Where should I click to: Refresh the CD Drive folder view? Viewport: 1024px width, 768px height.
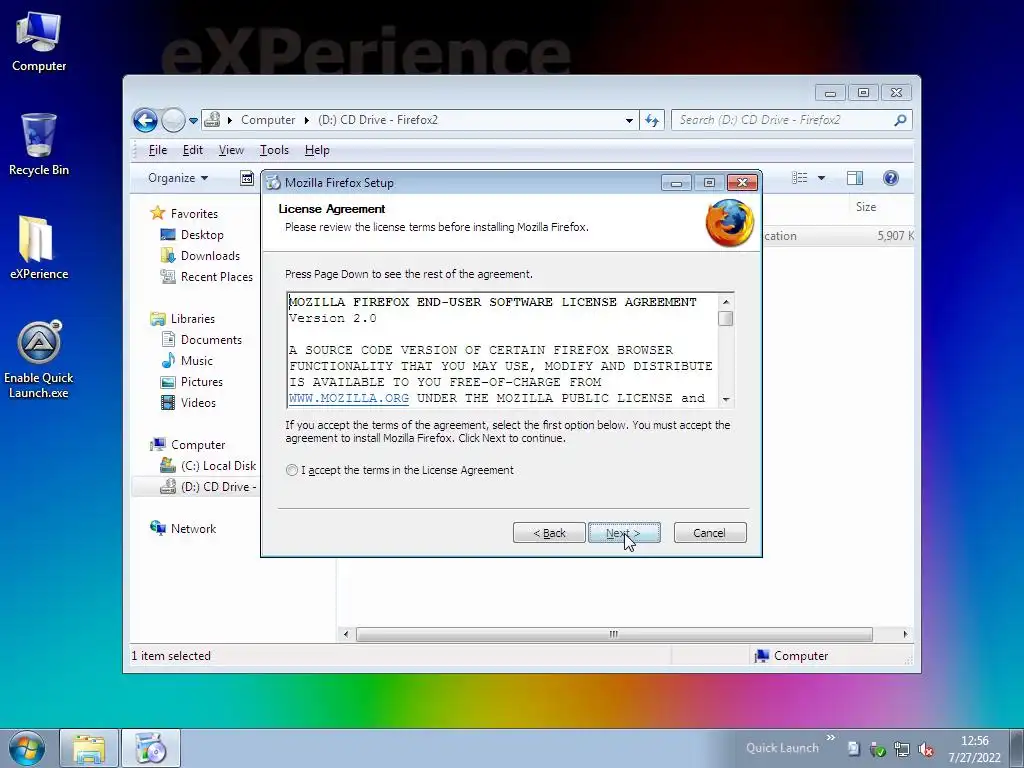[652, 120]
